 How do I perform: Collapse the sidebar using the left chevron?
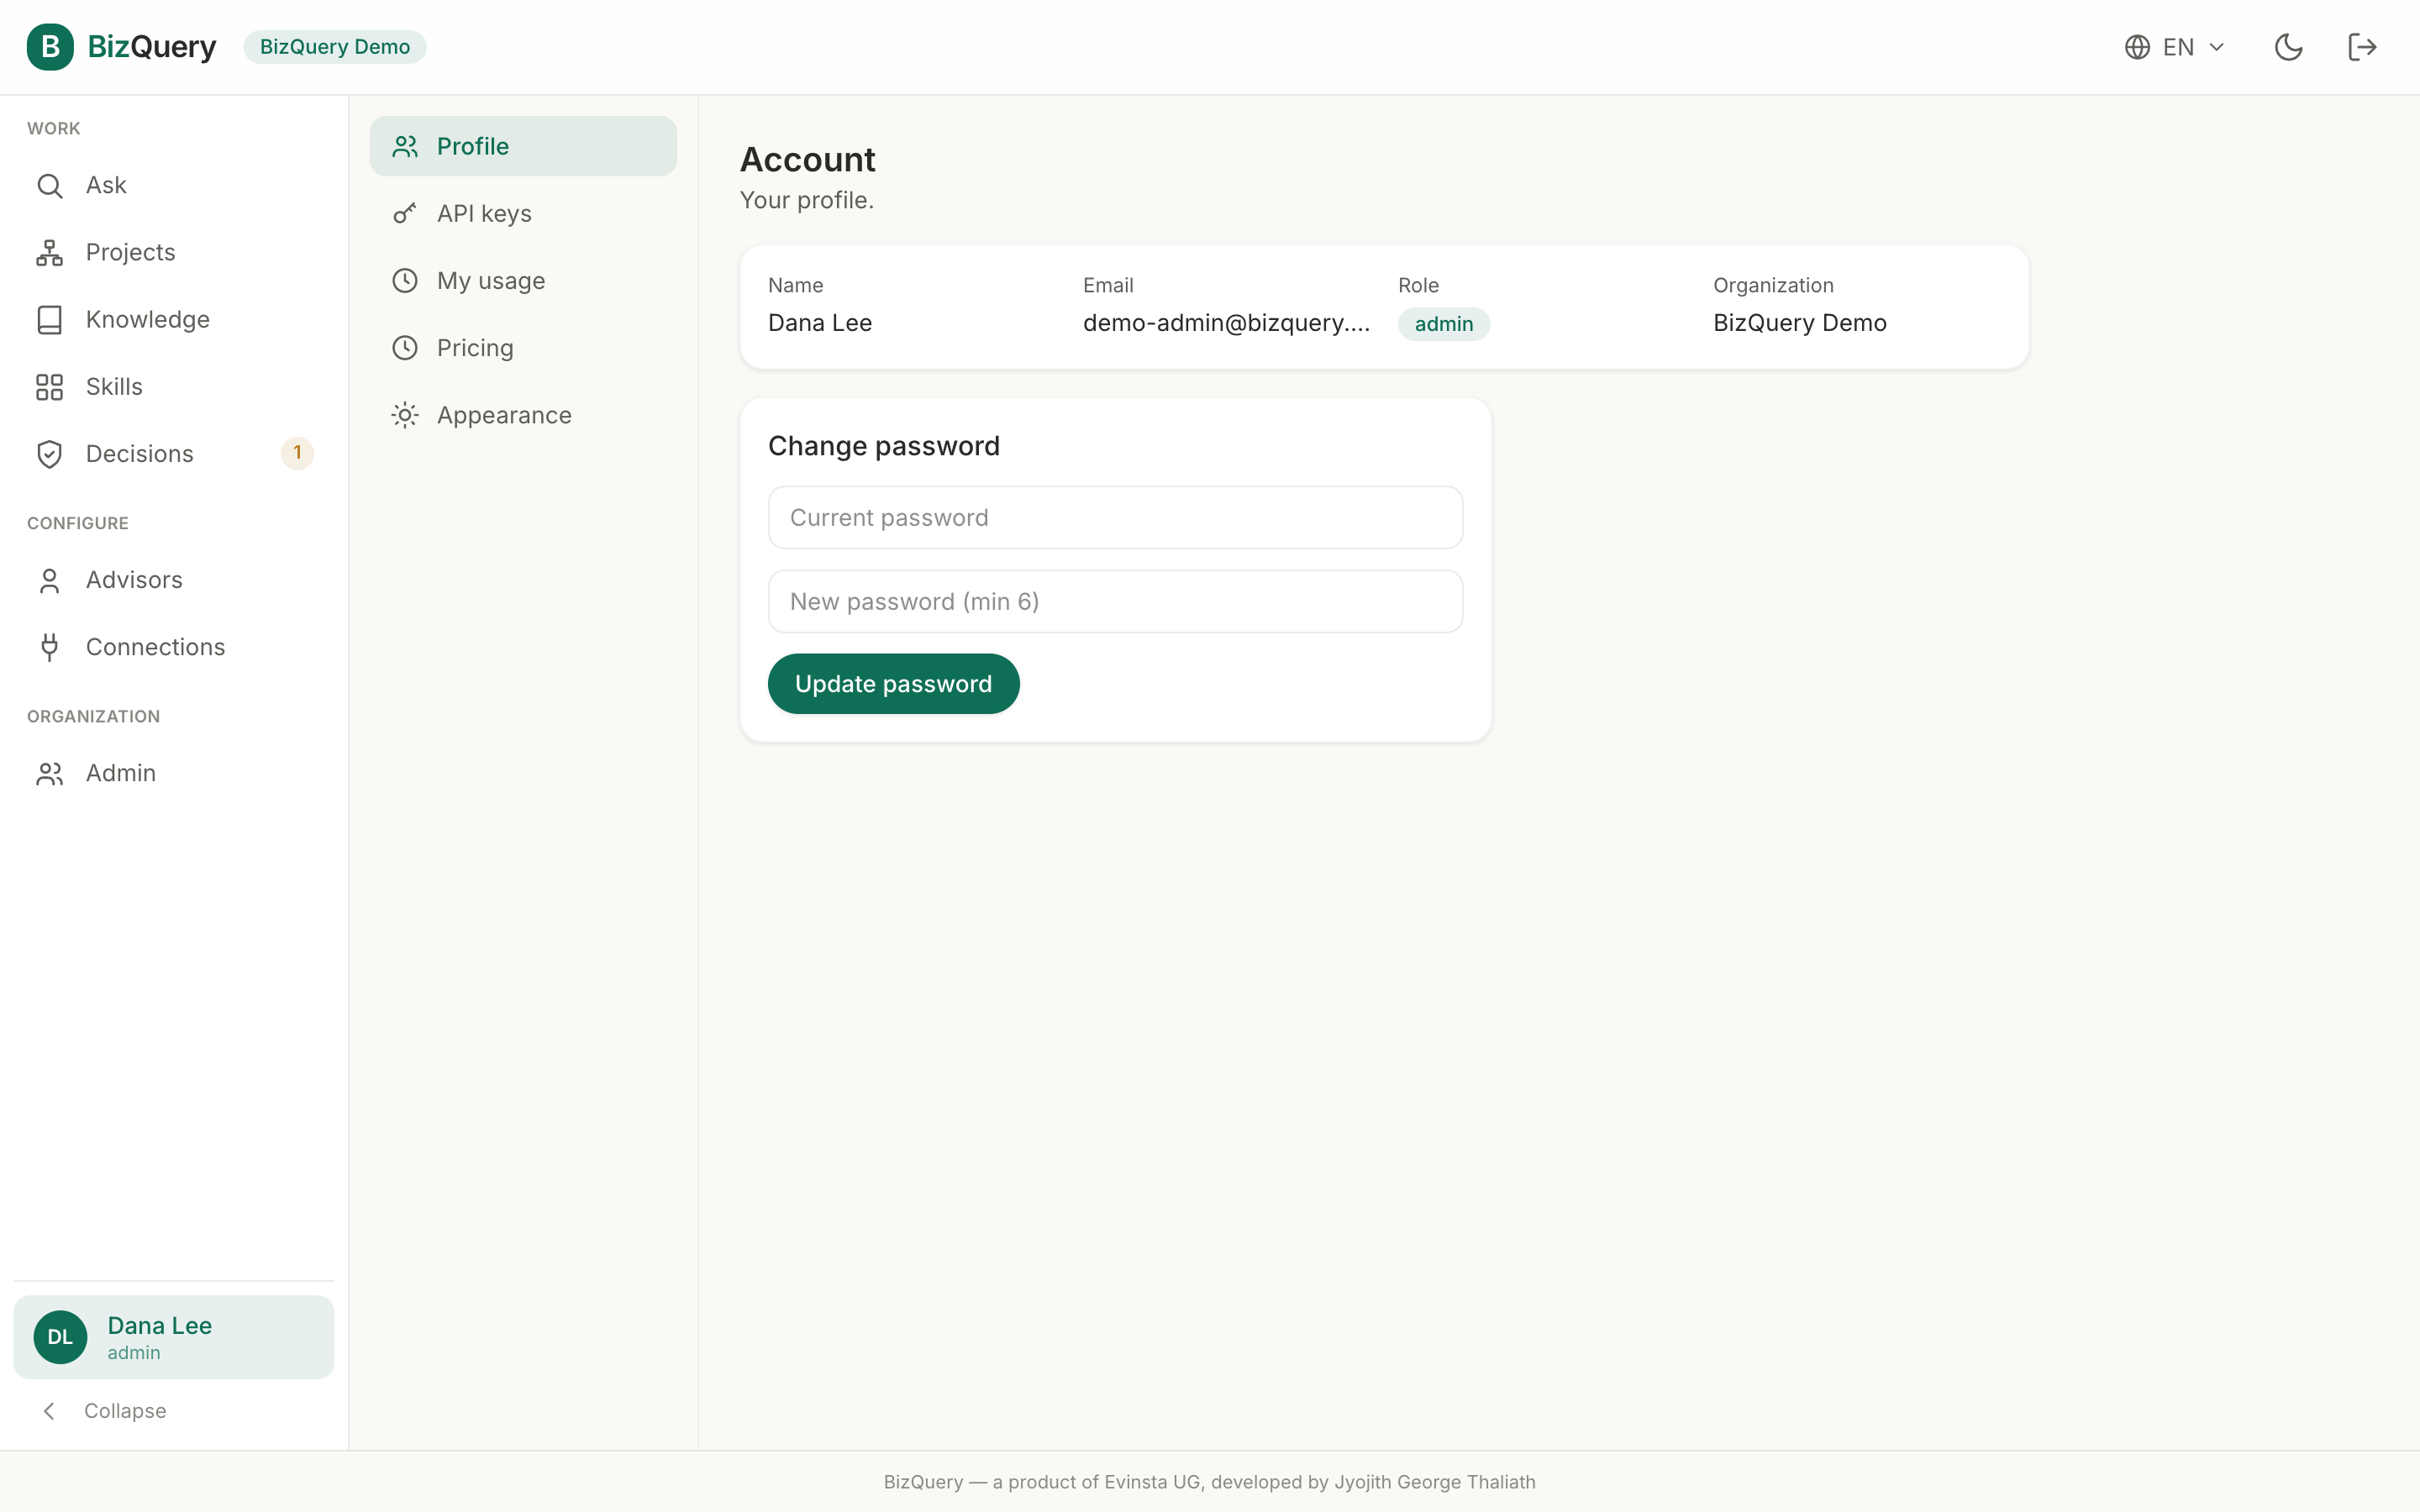(x=49, y=1411)
